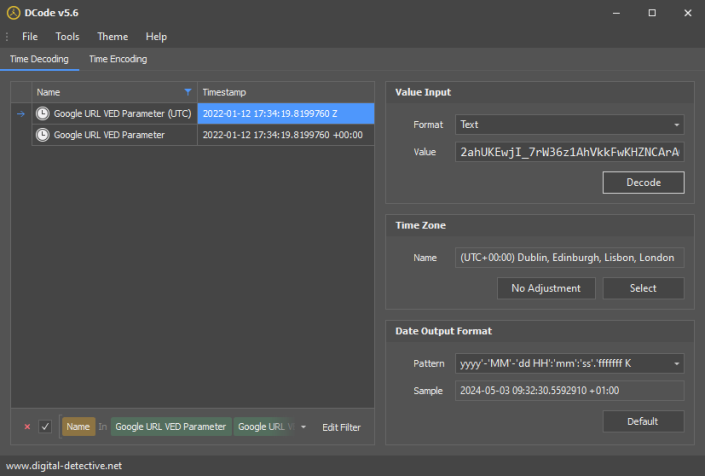The height and width of the screenshot is (476, 705).
Task: Click the time zone Select button
Action: click(643, 288)
